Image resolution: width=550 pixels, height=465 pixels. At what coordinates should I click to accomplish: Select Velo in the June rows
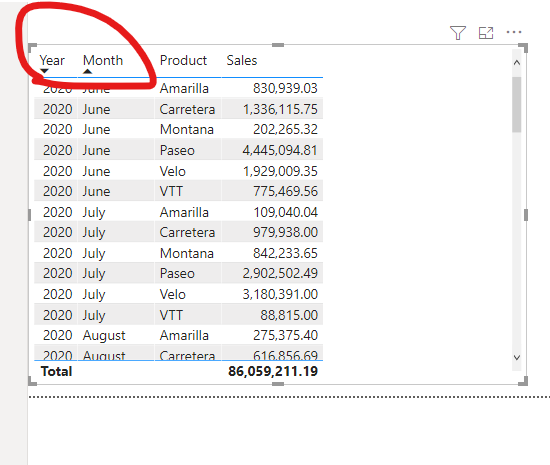pyautogui.click(x=173, y=171)
